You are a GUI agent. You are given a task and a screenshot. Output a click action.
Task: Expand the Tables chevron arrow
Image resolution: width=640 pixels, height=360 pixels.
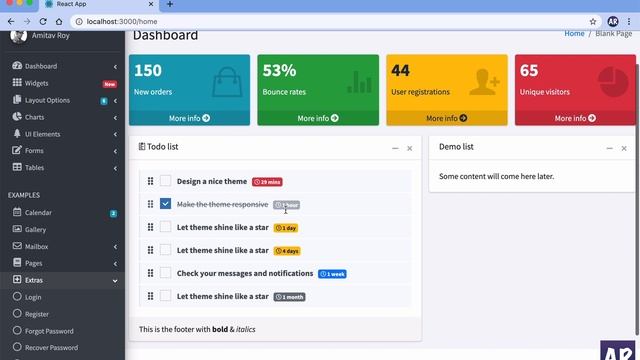pyautogui.click(x=115, y=168)
